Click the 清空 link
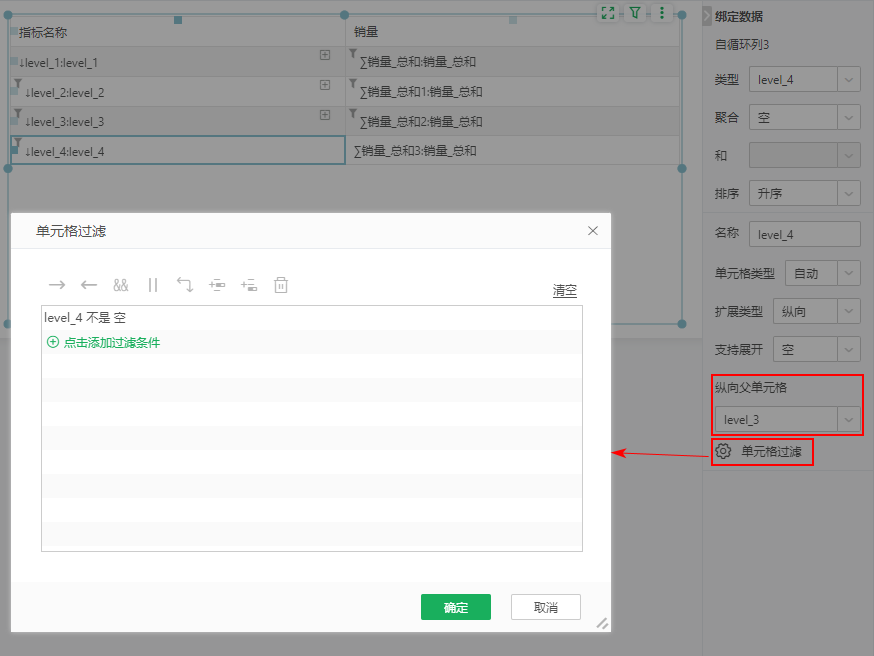Screen dimensions: 874x656 point(565,290)
